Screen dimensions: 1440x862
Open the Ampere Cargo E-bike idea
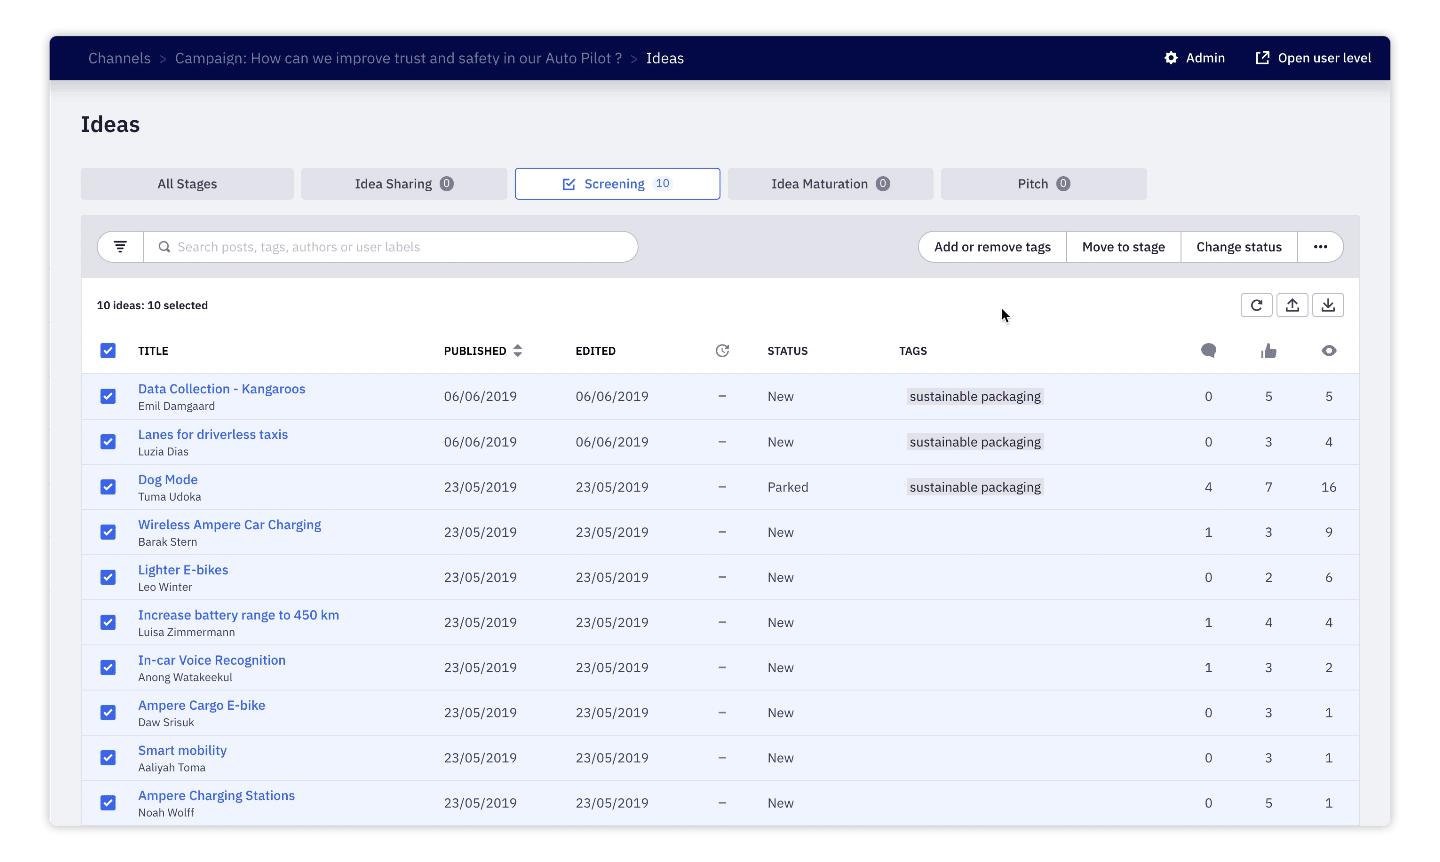pos(202,705)
